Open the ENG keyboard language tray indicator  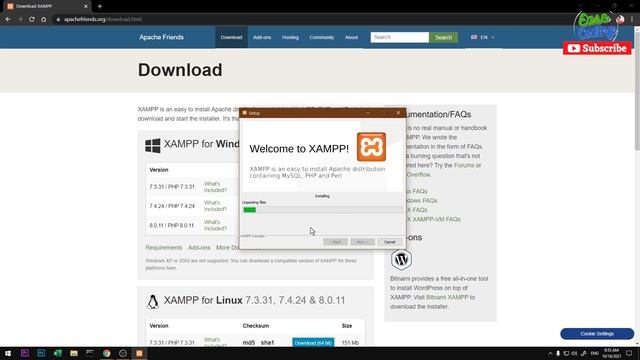pos(595,353)
